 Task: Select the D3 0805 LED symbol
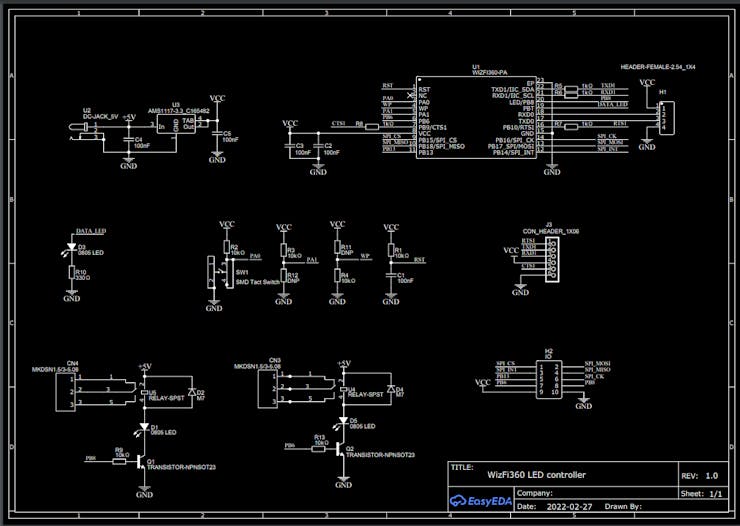[x=71, y=247]
